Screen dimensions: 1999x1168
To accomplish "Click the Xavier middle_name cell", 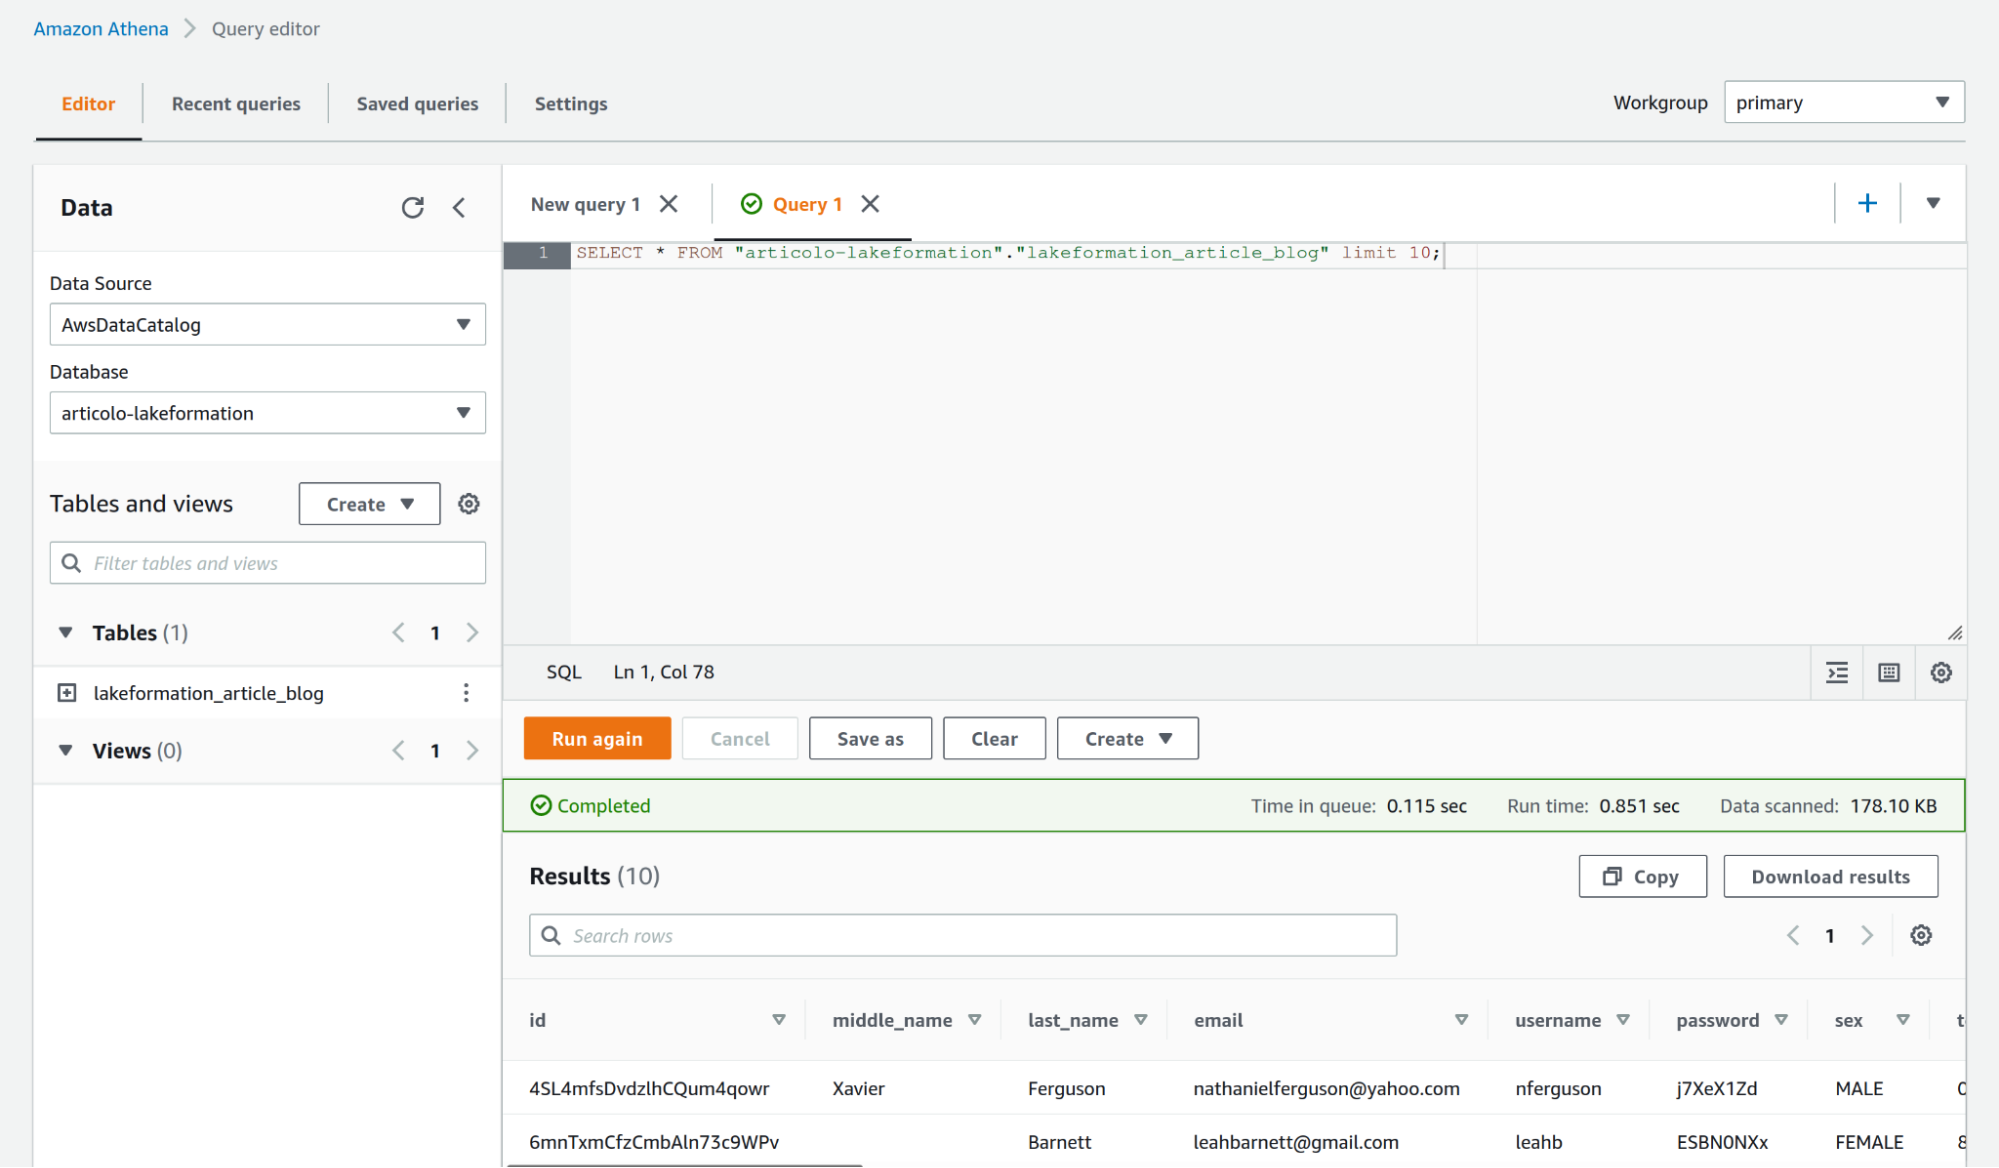I will [x=858, y=1088].
